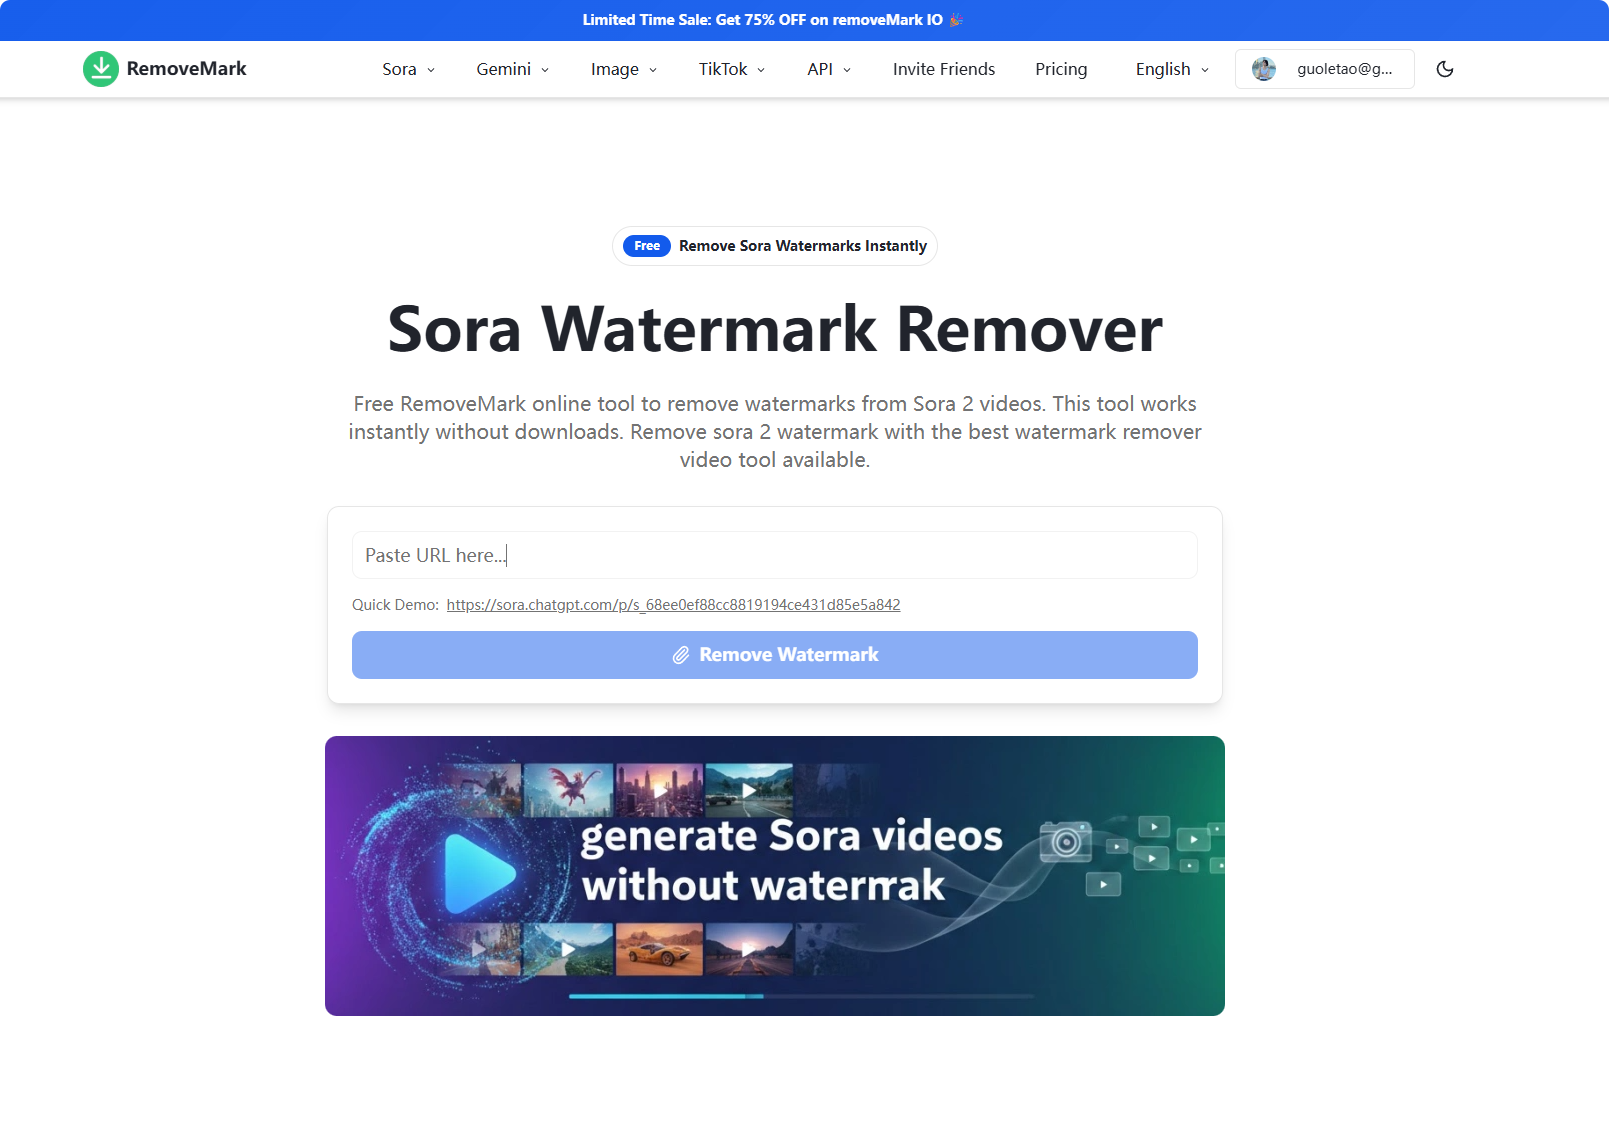Expand the Sora dropdown menu
This screenshot has width=1609, height=1142.
pos(408,69)
